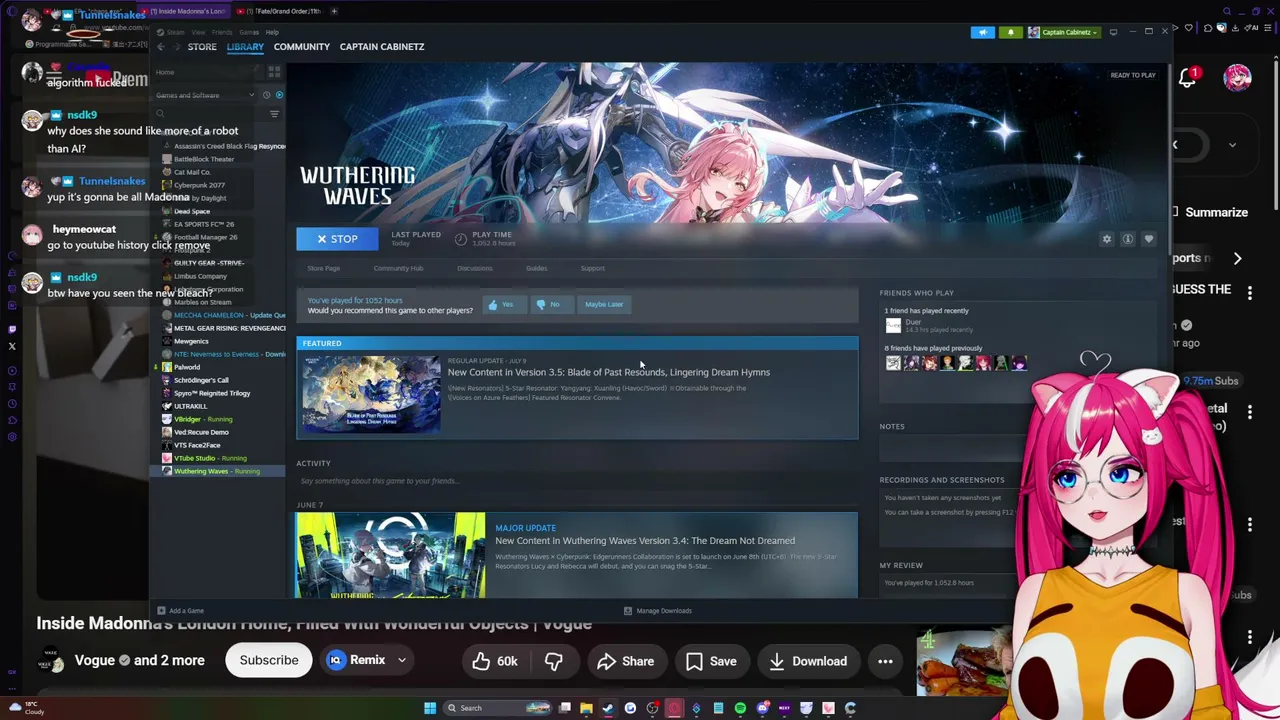This screenshot has width=1280, height=720.
Task: Switch library to grid collections view
Action: (273, 72)
